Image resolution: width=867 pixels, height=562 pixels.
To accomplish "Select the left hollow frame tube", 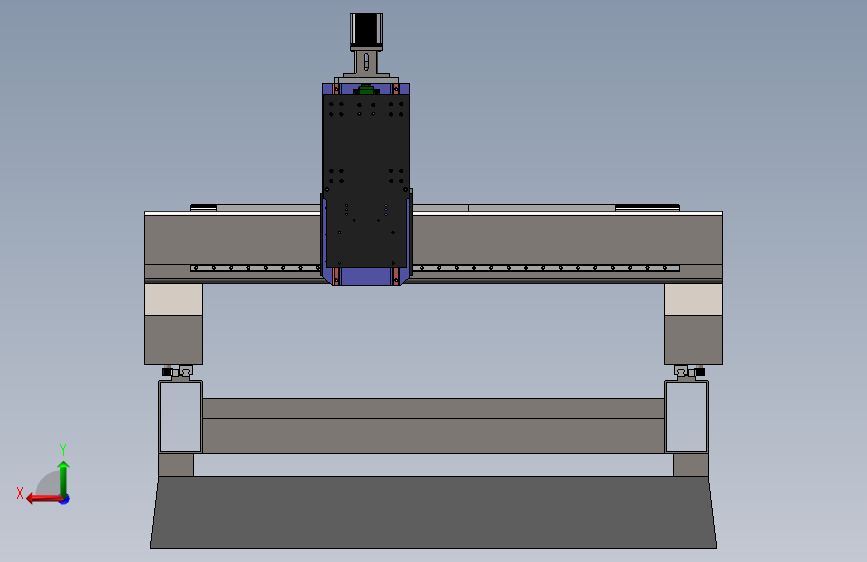I will click(180, 417).
